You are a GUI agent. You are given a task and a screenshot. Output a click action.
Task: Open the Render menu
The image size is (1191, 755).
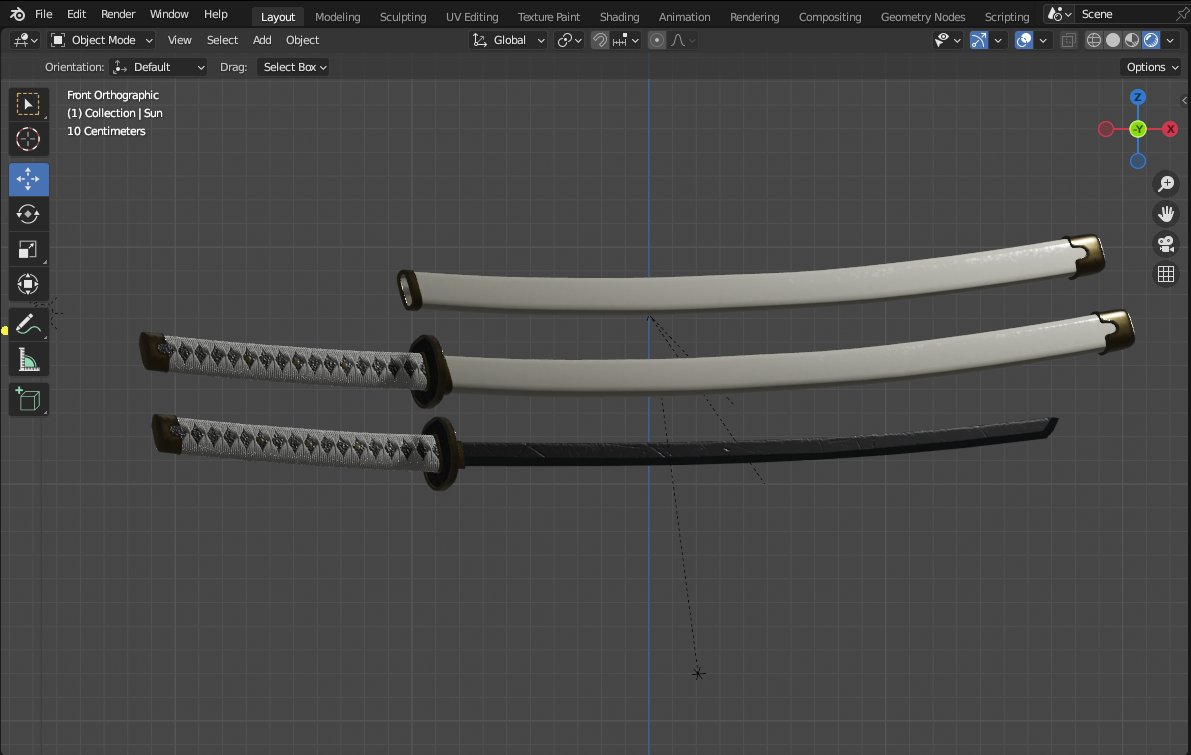(x=118, y=14)
